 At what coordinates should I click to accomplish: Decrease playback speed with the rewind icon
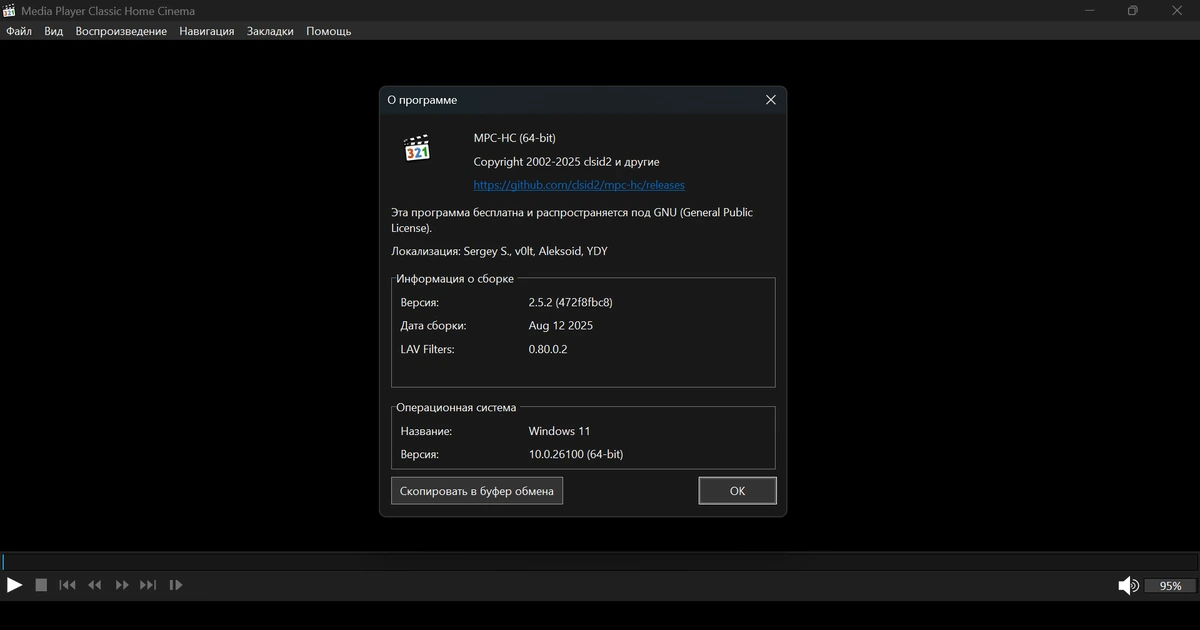(x=95, y=585)
